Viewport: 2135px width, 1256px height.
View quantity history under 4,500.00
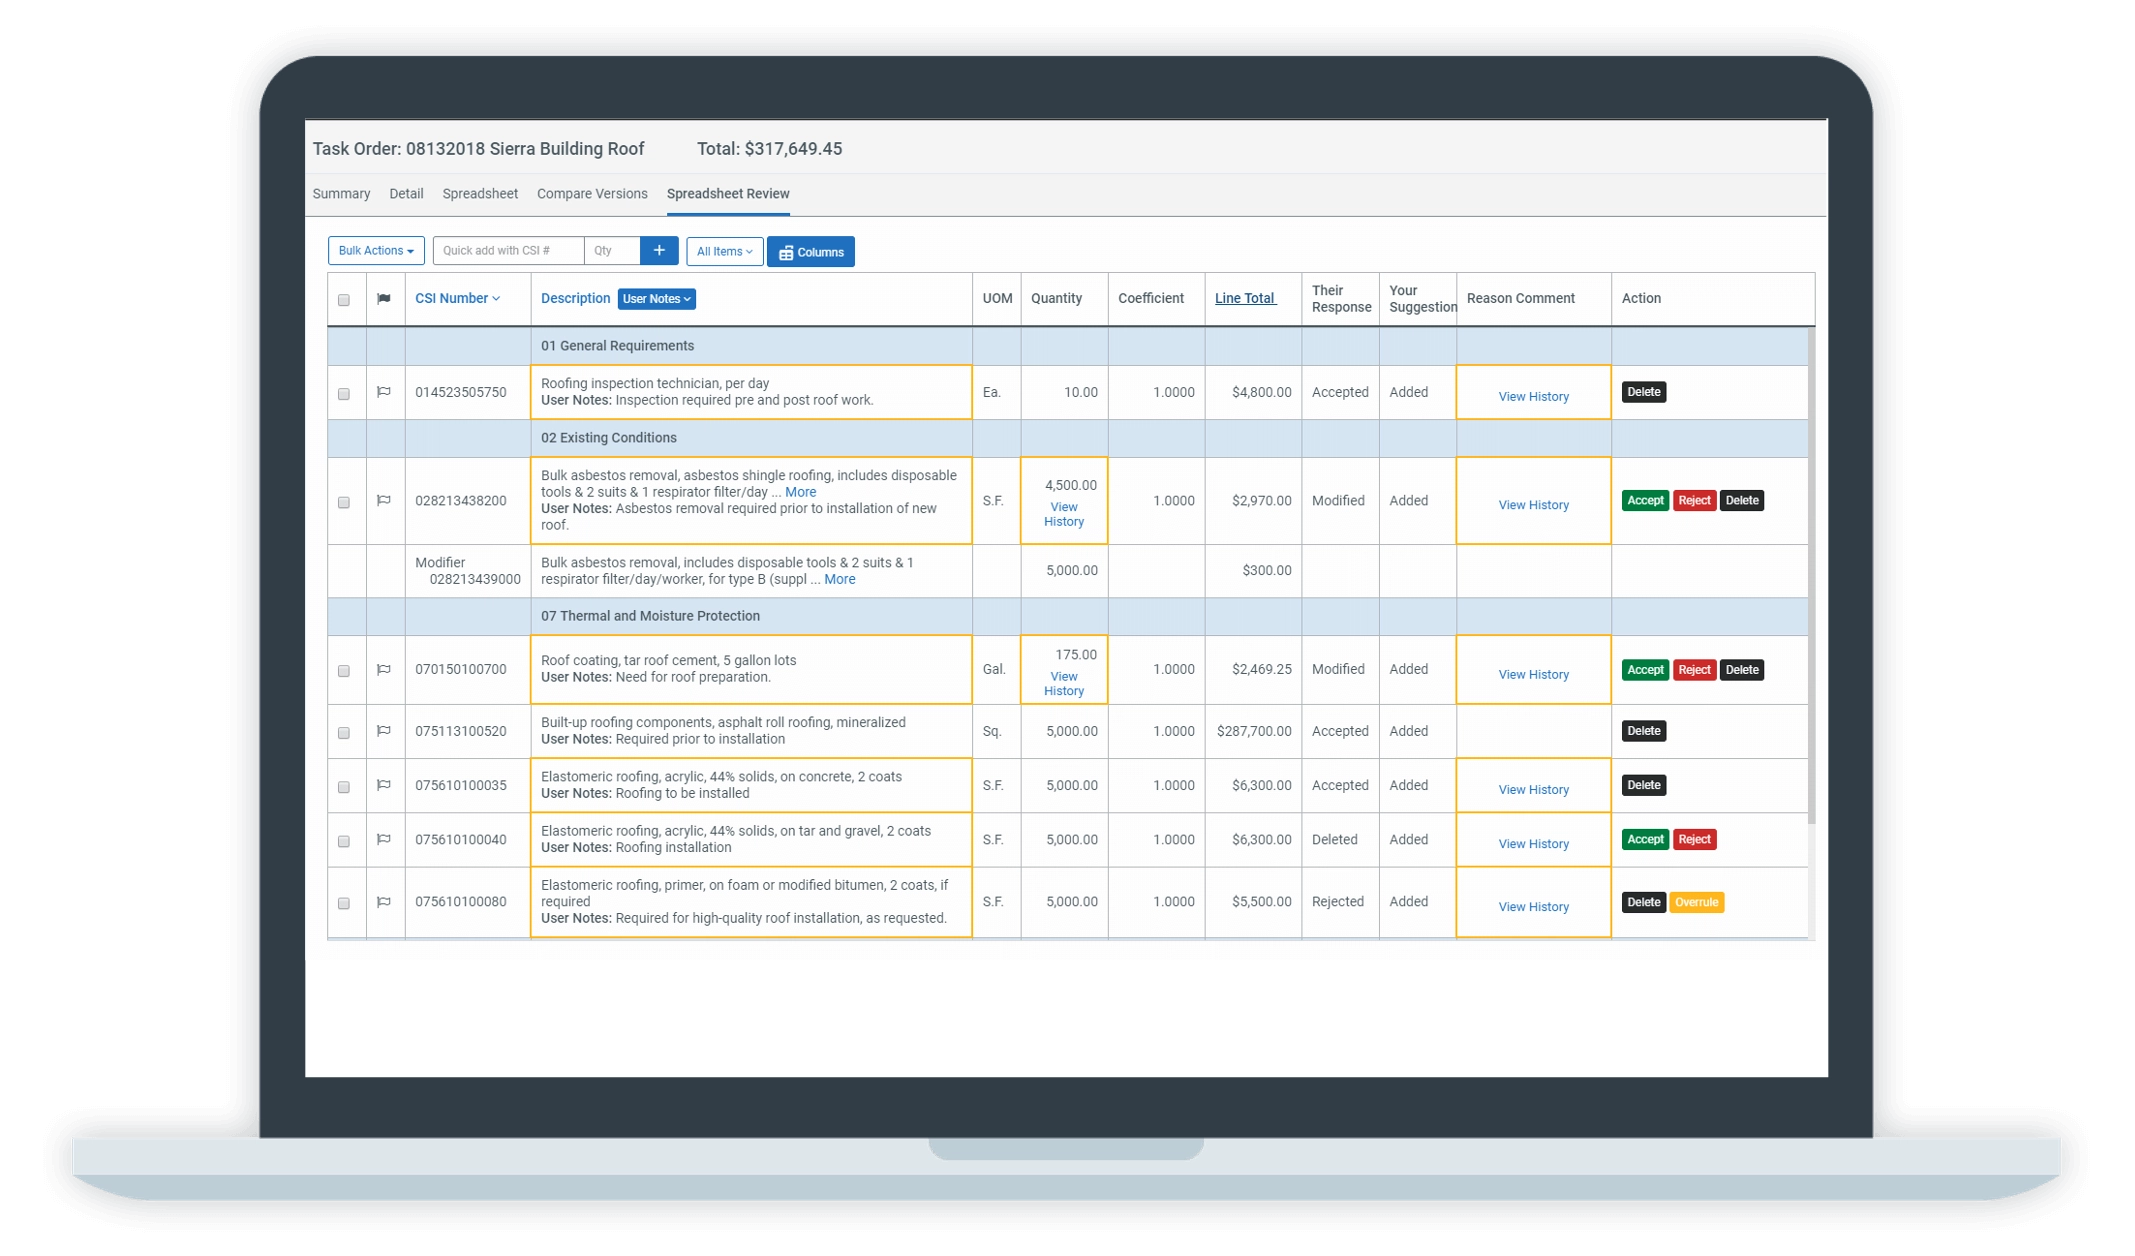point(1063,514)
